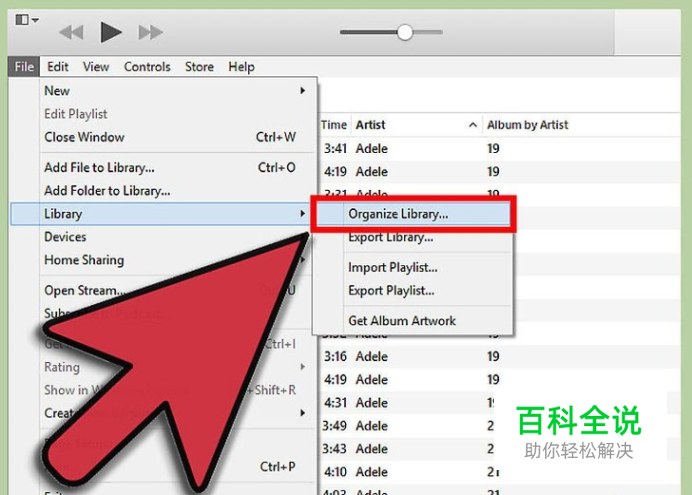Select the Adele track lasting 3:41
Viewport: 692px width, 495px height.
click(499, 148)
